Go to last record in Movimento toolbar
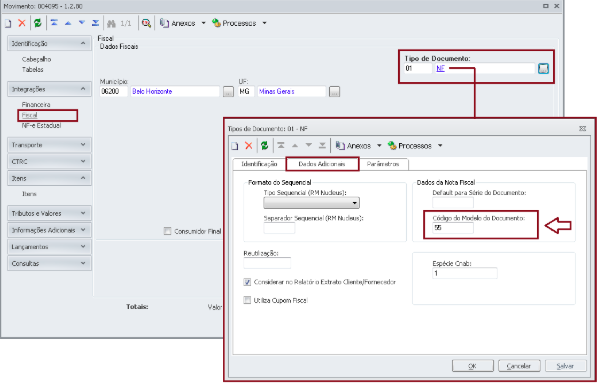Image resolution: width=604 pixels, height=387 pixels. pyautogui.click(x=95, y=23)
